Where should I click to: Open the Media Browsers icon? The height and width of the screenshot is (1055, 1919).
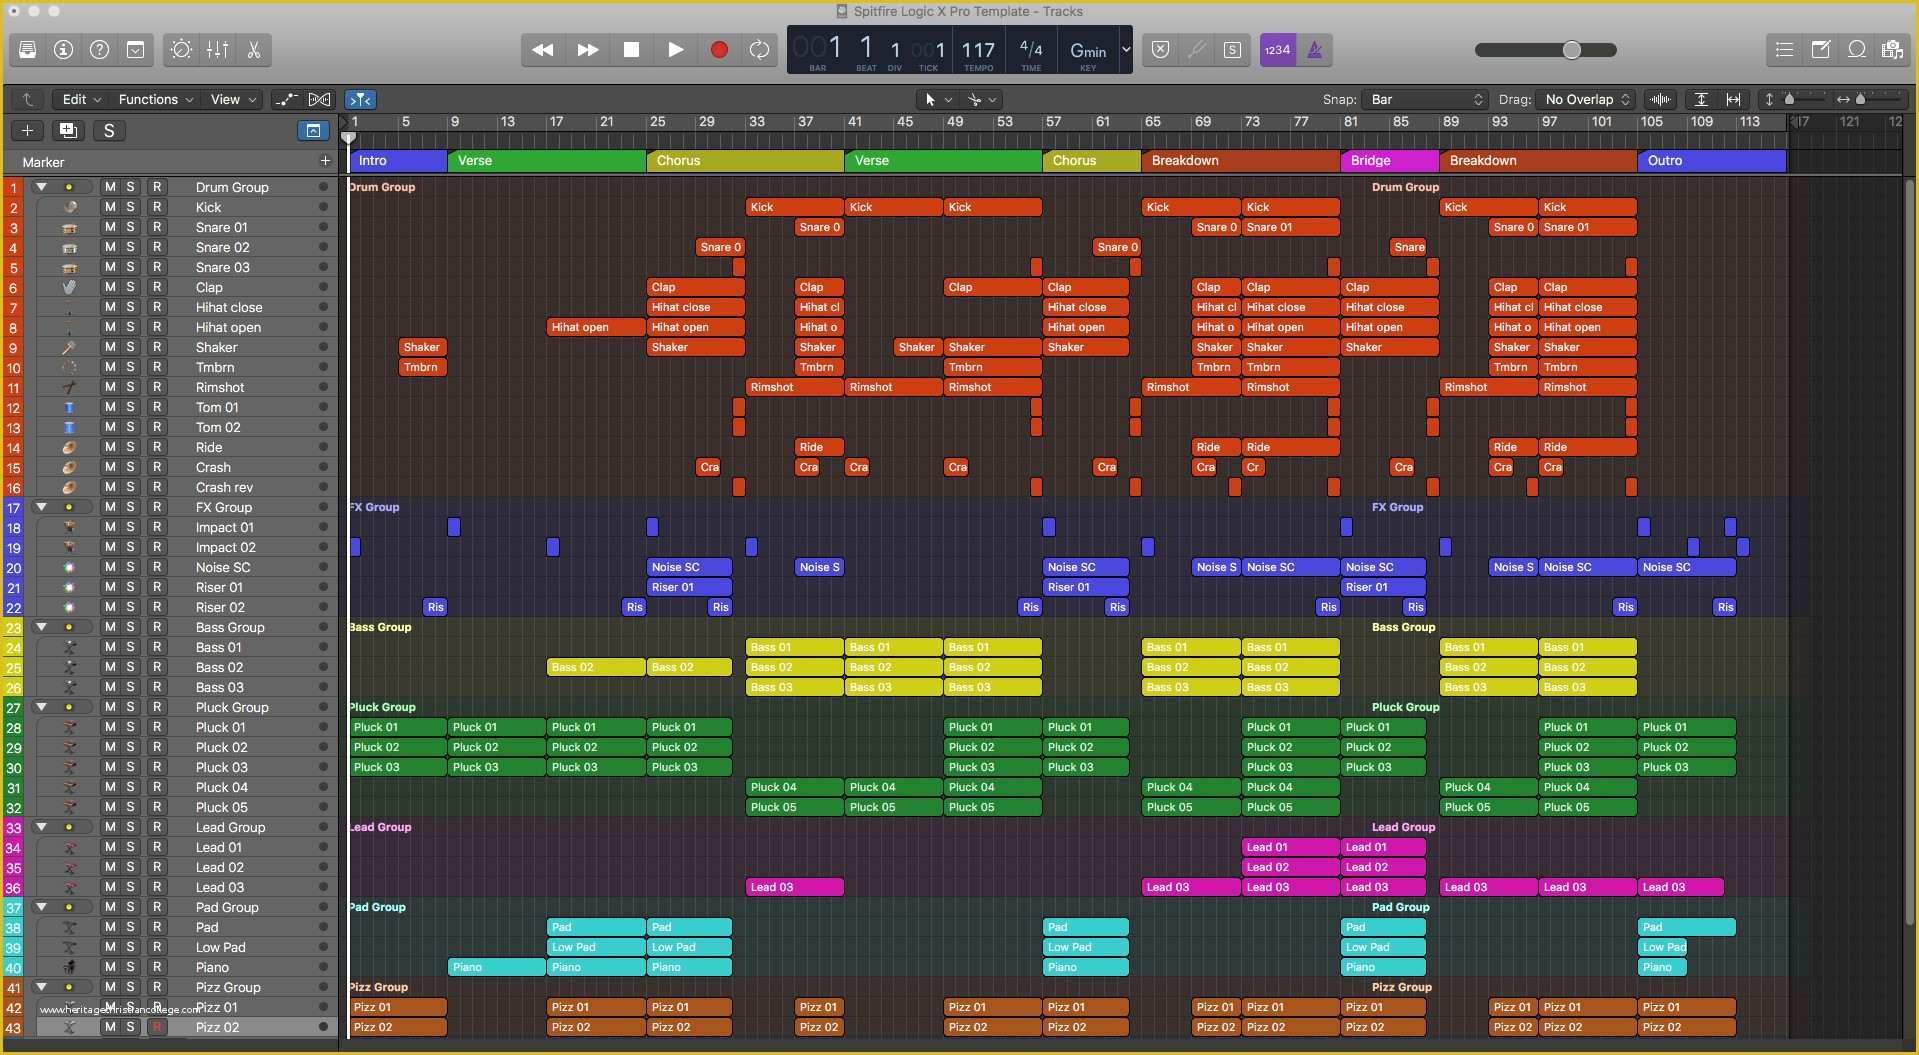tap(1892, 50)
